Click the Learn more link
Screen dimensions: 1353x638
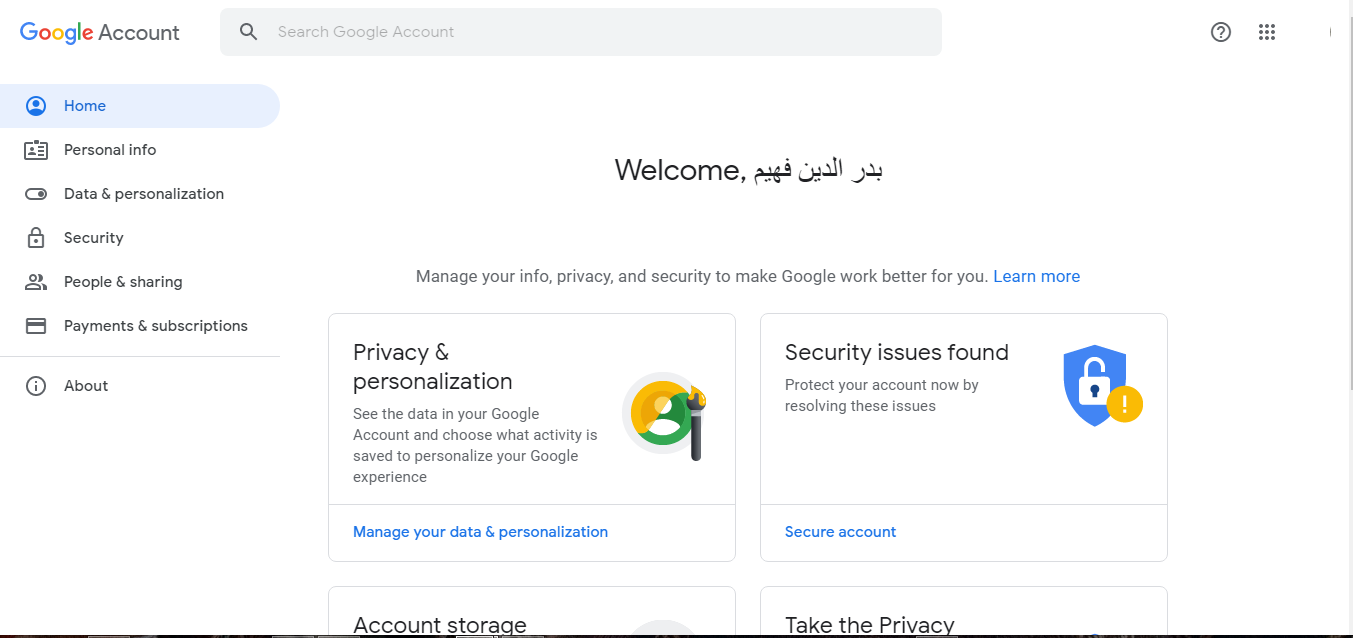[1036, 276]
